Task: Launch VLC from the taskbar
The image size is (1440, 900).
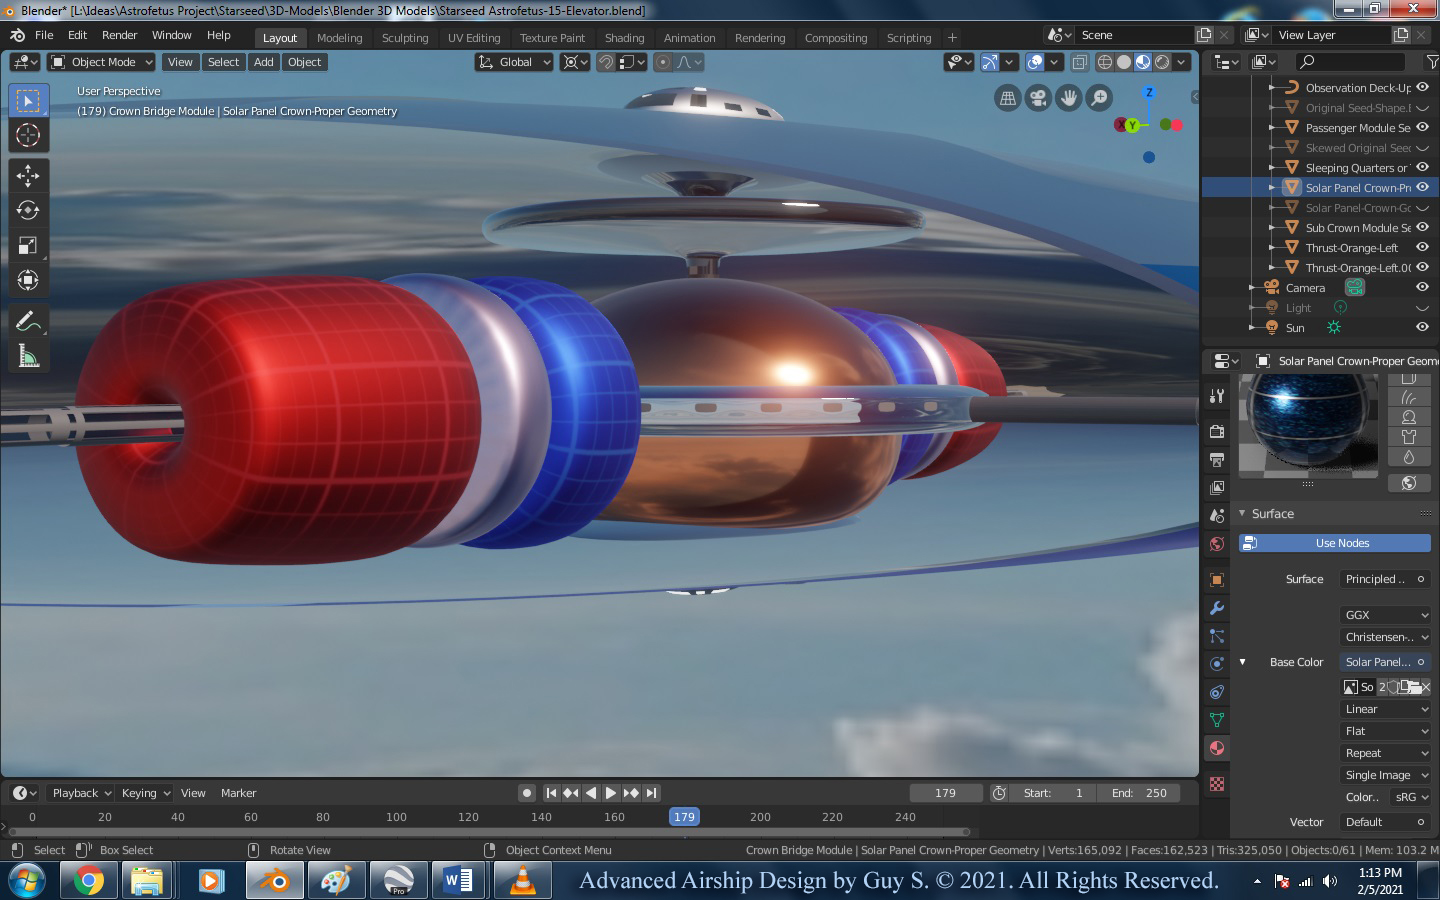Action: click(x=522, y=880)
